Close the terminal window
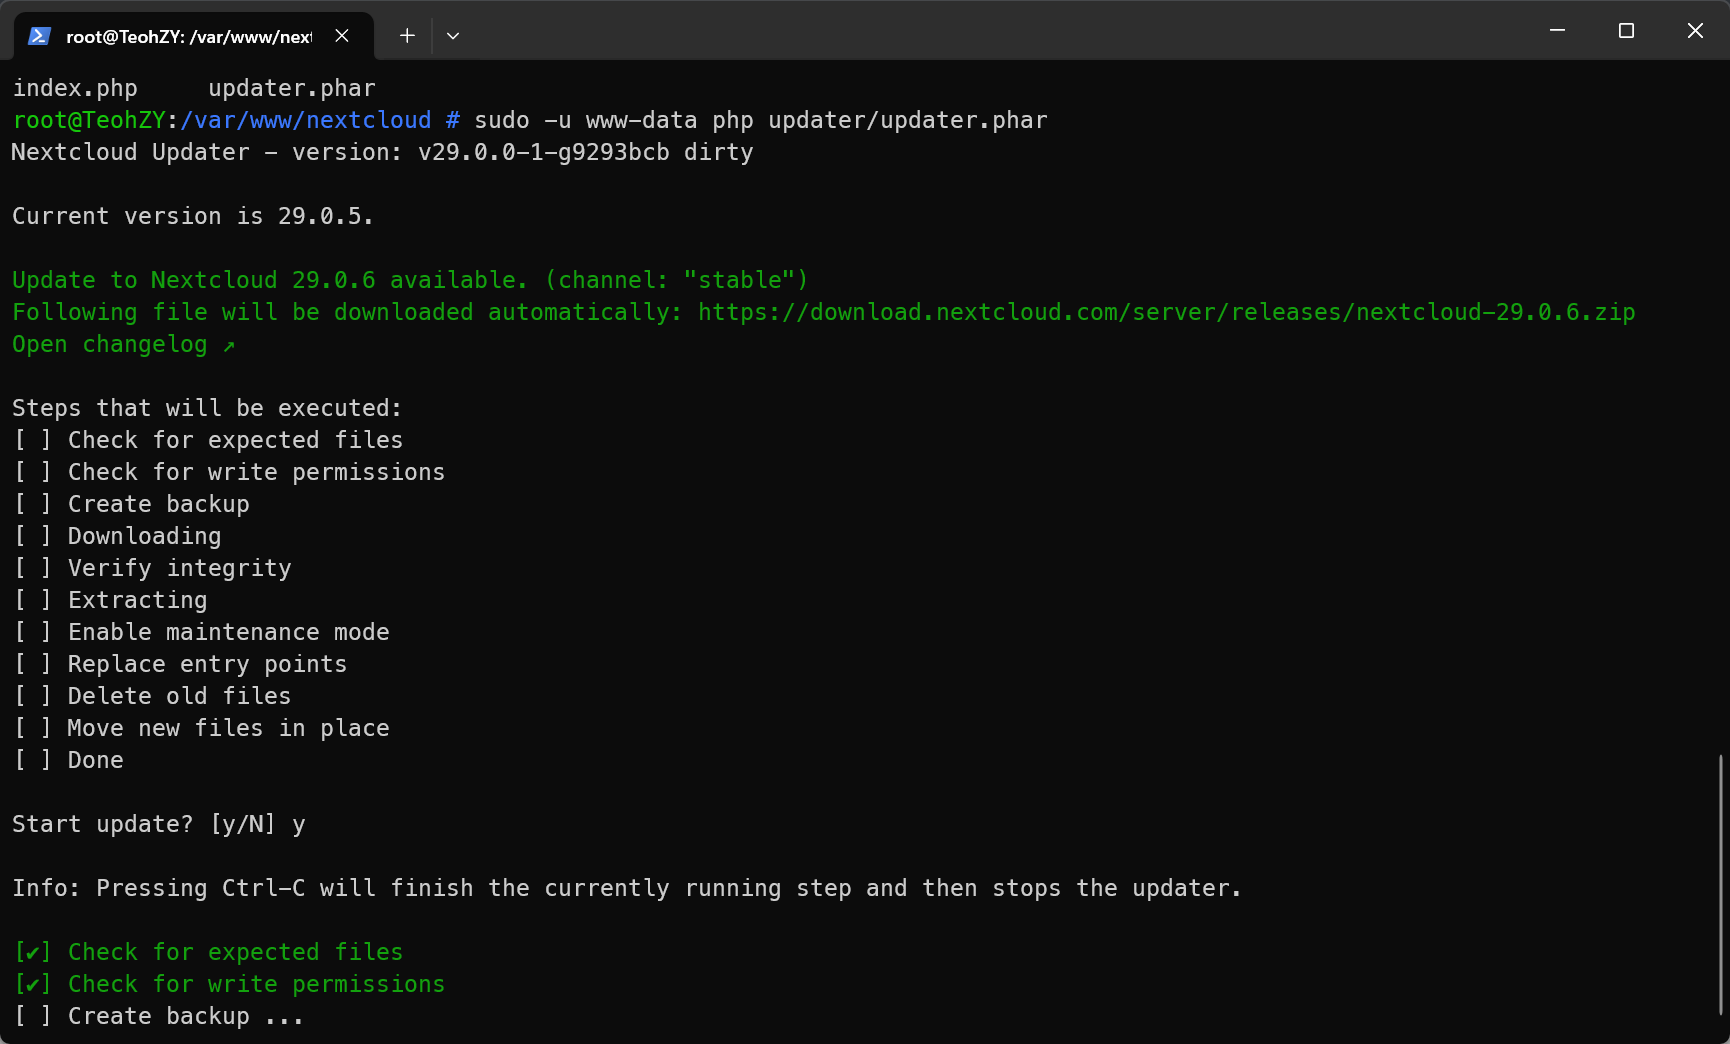Viewport: 1730px width, 1044px height. tap(1695, 30)
